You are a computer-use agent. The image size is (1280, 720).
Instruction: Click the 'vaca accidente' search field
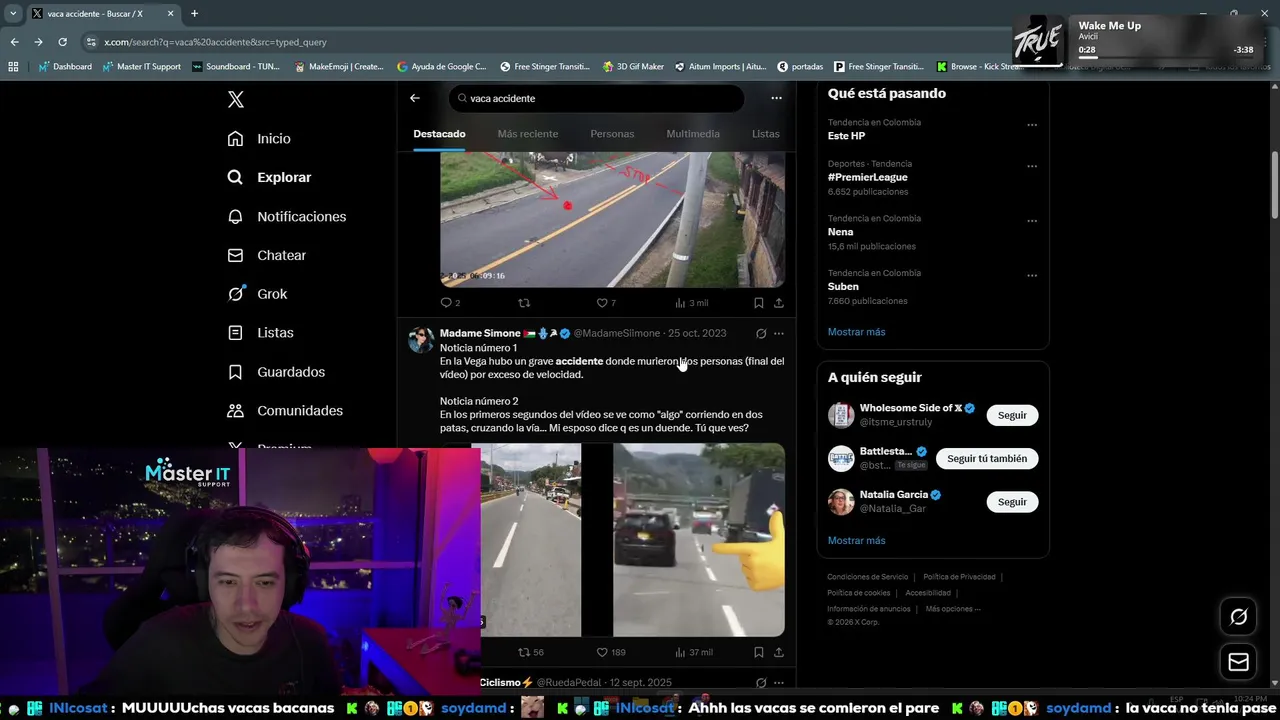click(596, 98)
